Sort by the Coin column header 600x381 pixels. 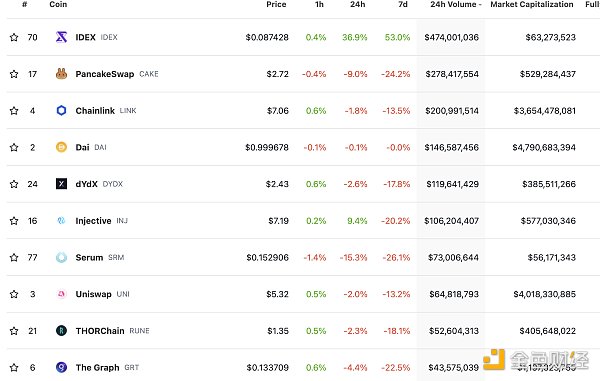pyautogui.click(x=58, y=4)
